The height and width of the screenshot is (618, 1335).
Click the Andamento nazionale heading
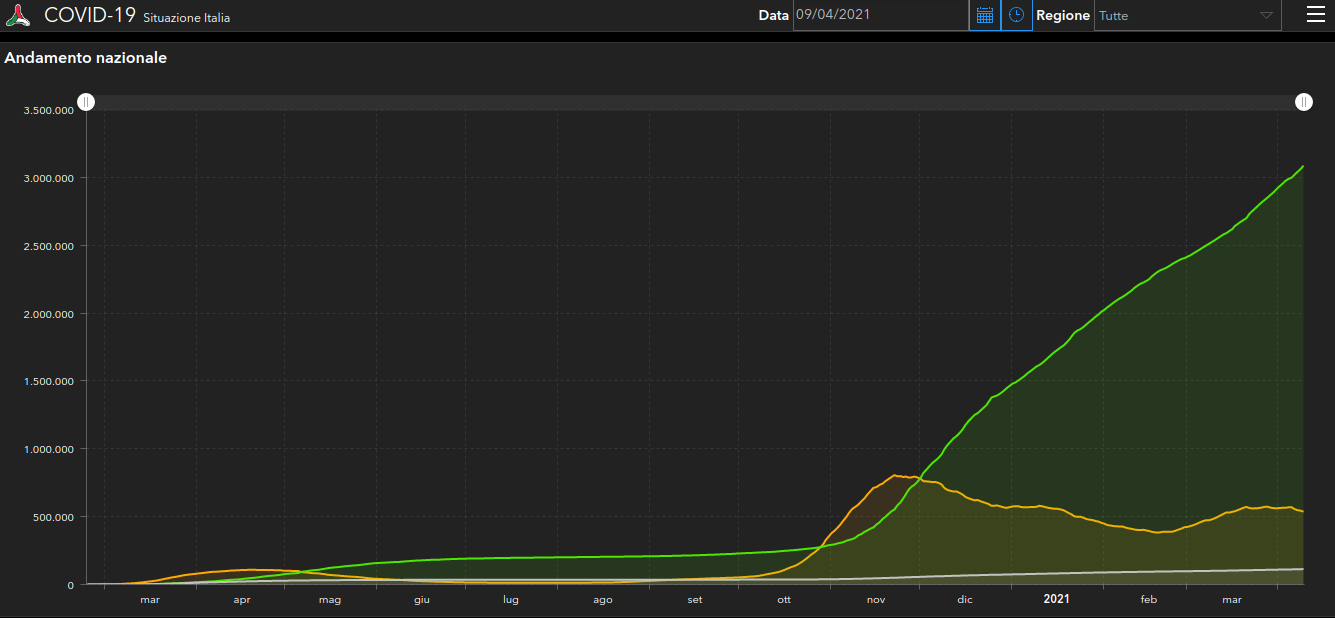point(86,58)
